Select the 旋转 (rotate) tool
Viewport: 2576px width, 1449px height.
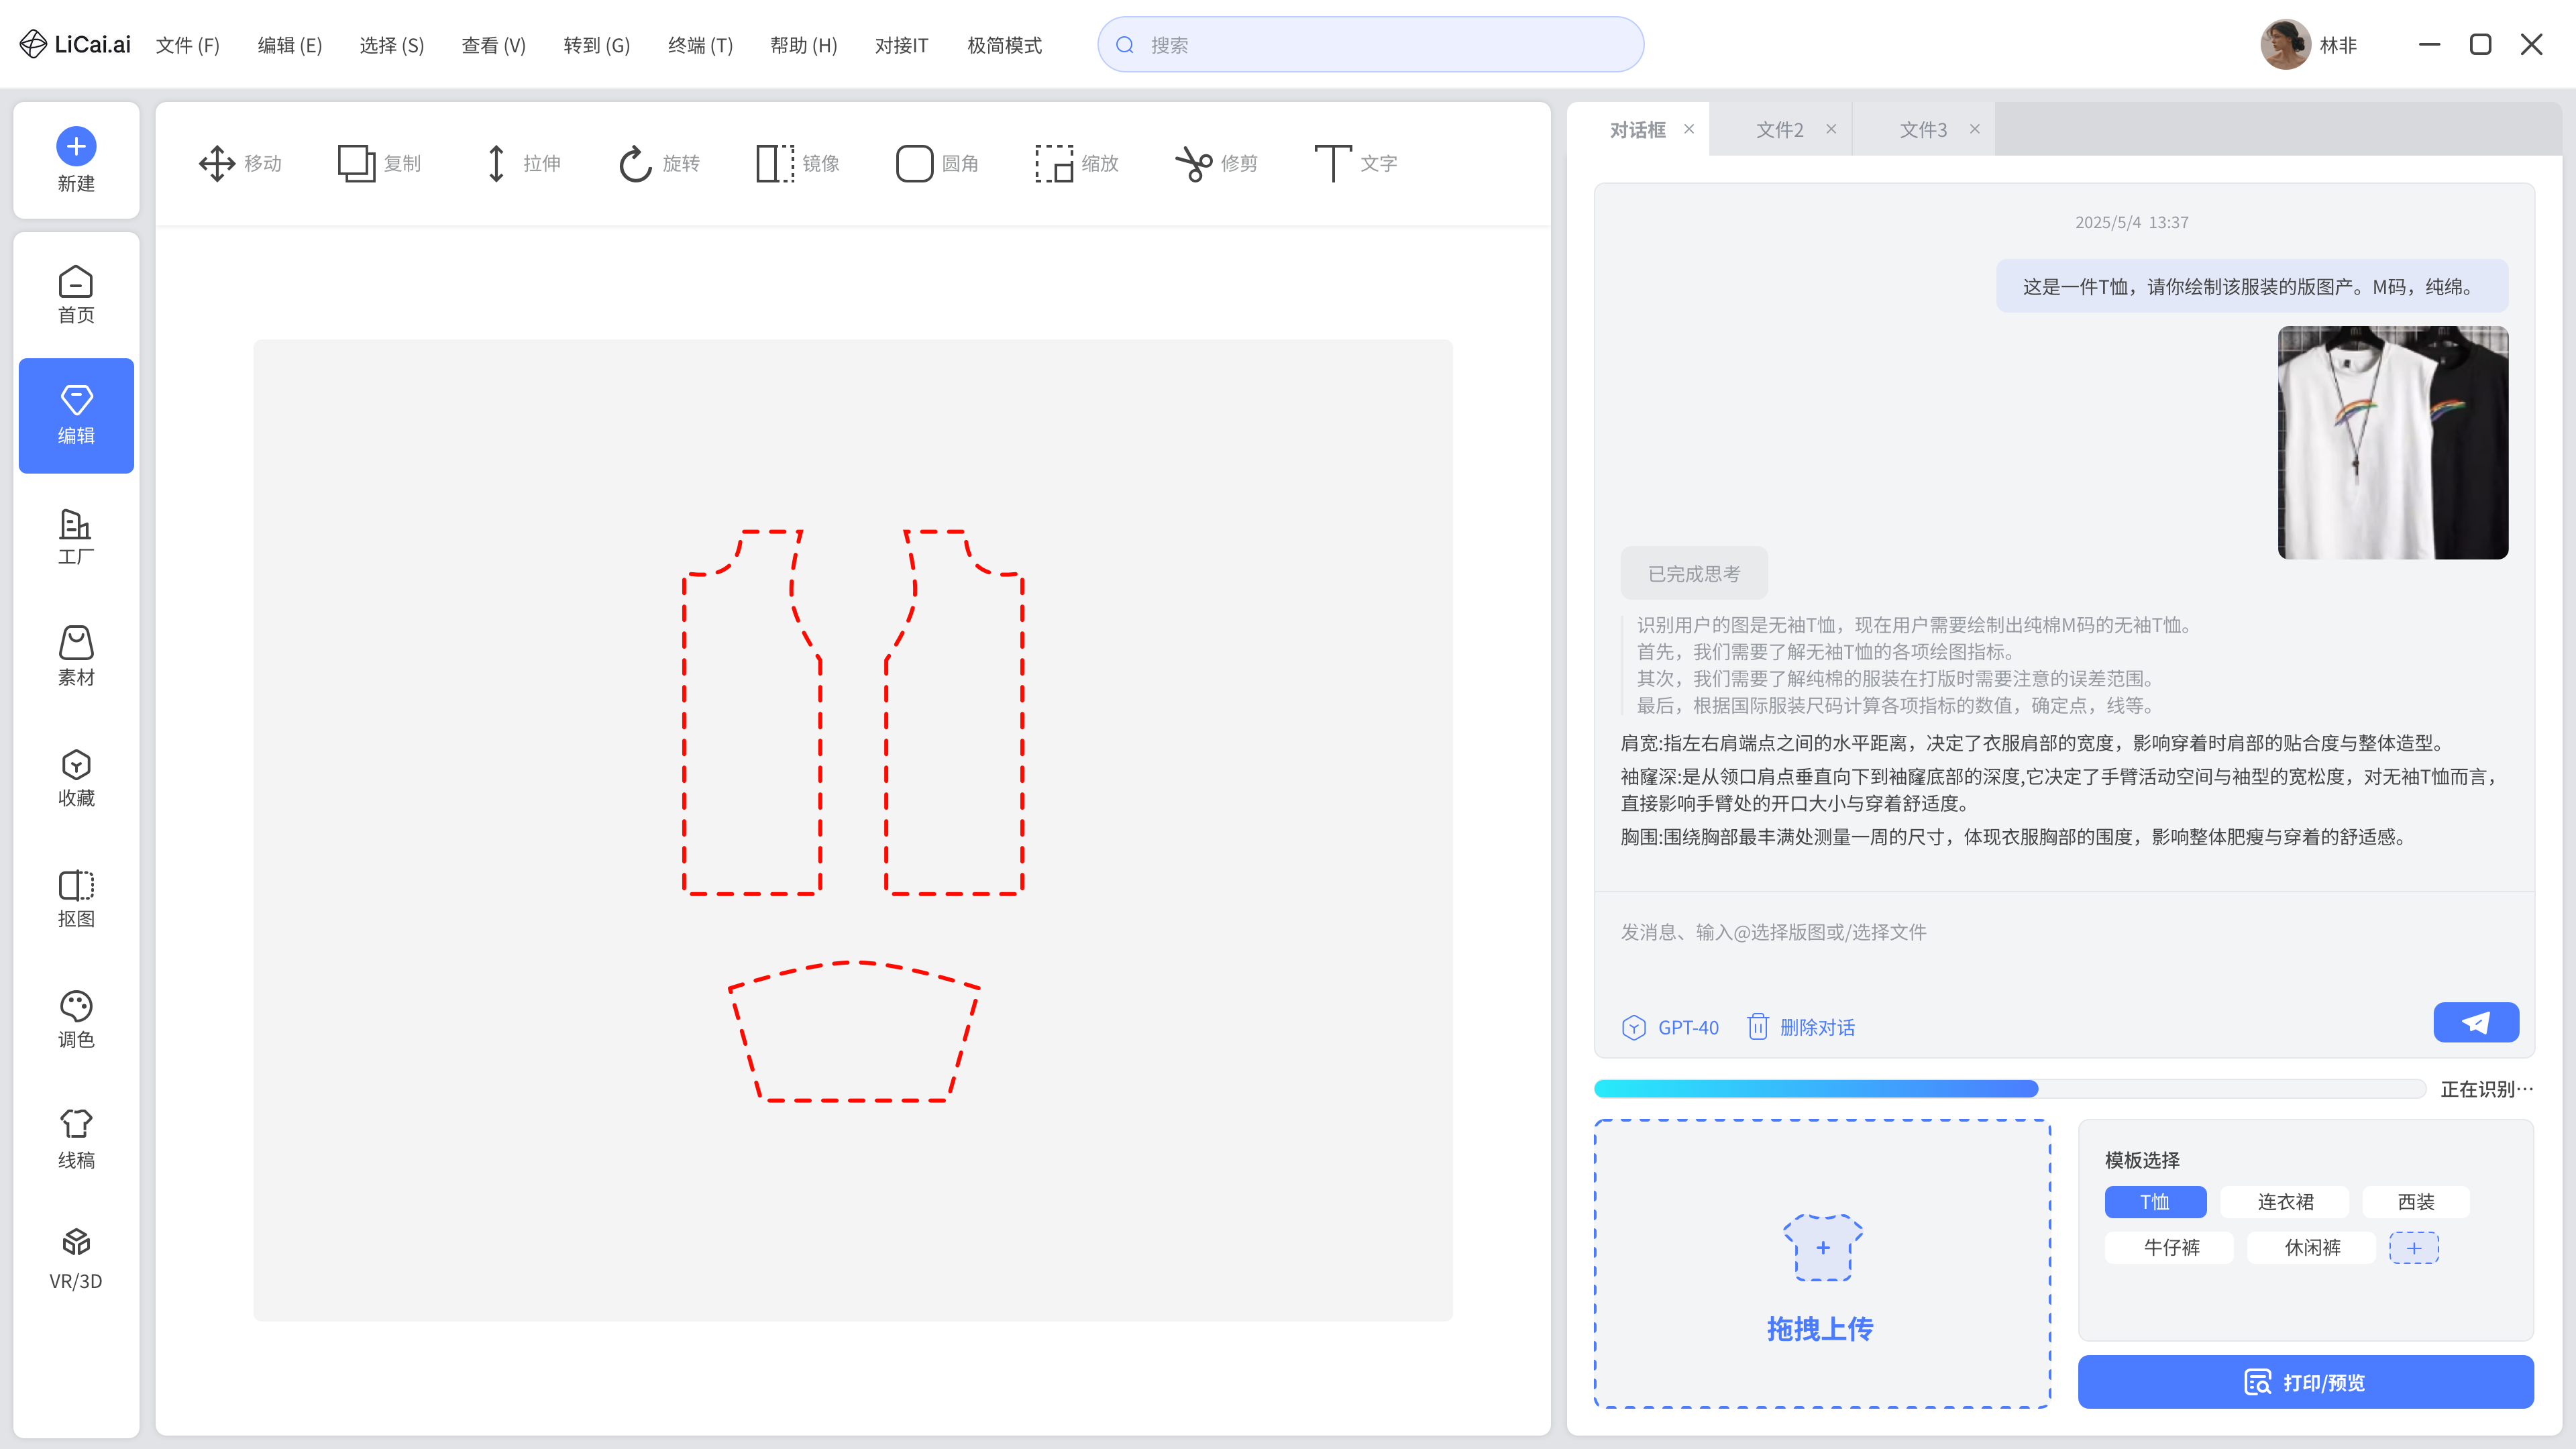[x=659, y=163]
